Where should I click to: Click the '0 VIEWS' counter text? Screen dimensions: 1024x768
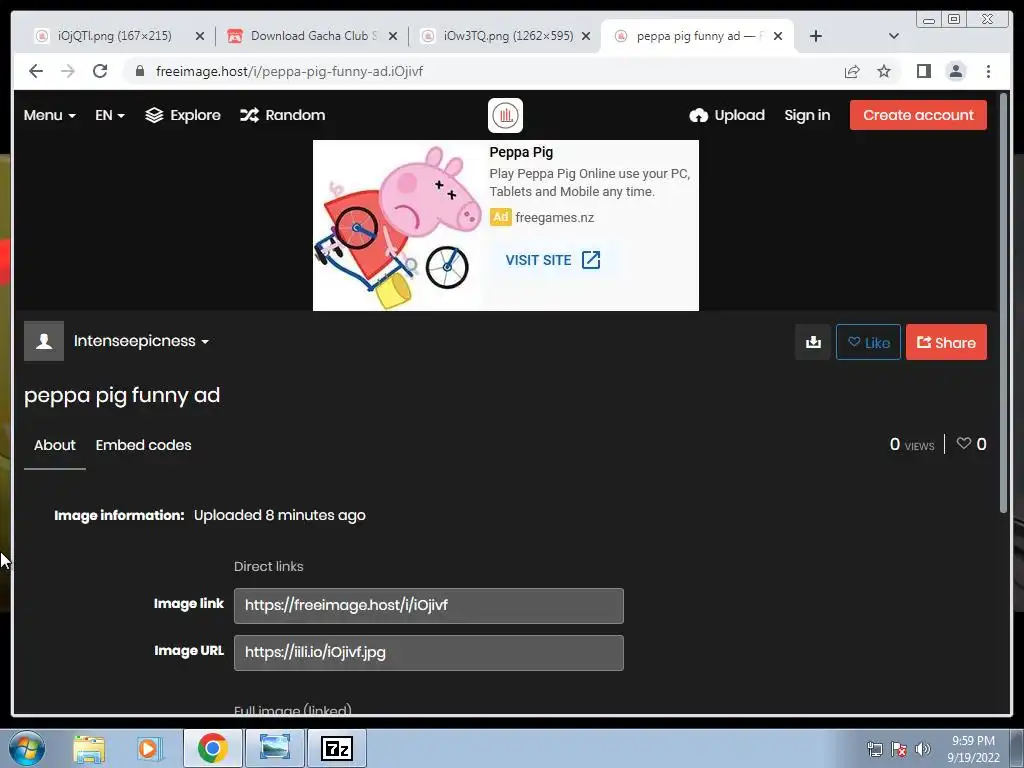point(912,445)
